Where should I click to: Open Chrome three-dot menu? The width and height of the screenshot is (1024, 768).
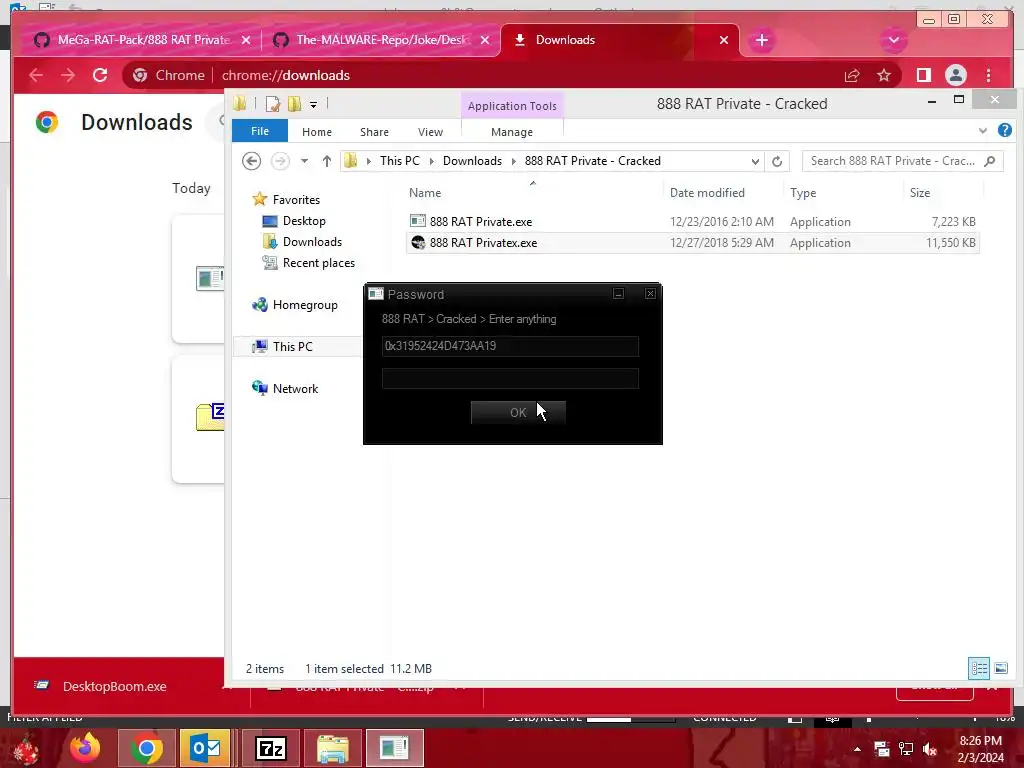click(x=988, y=75)
